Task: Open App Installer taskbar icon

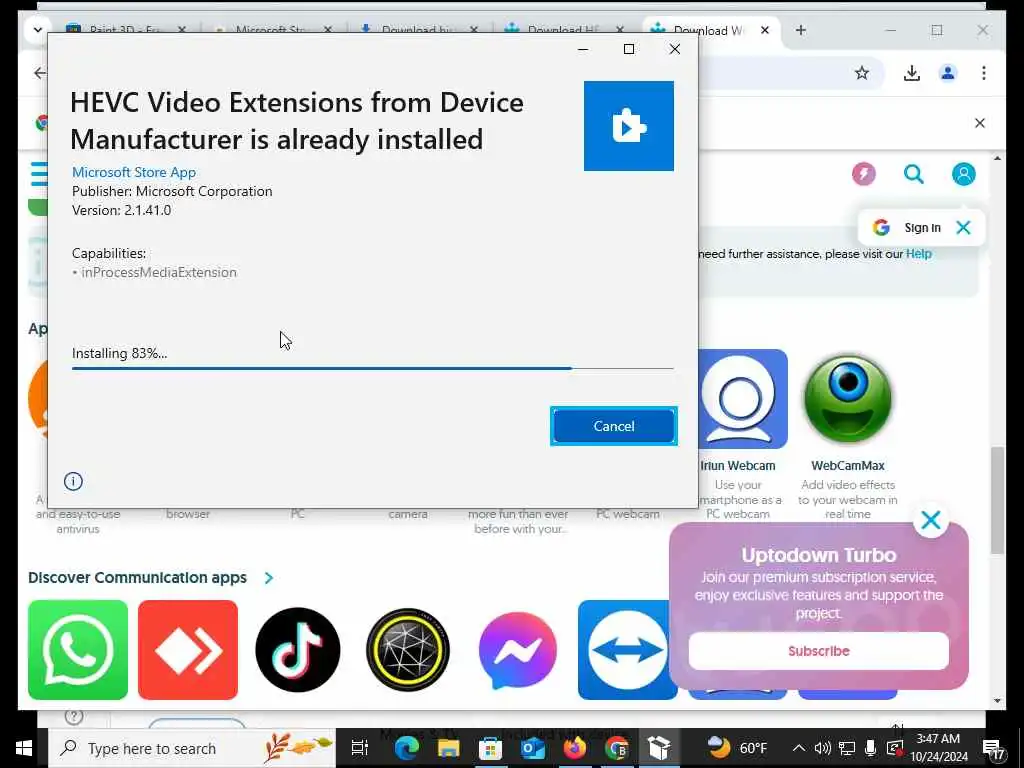Action: 659,748
